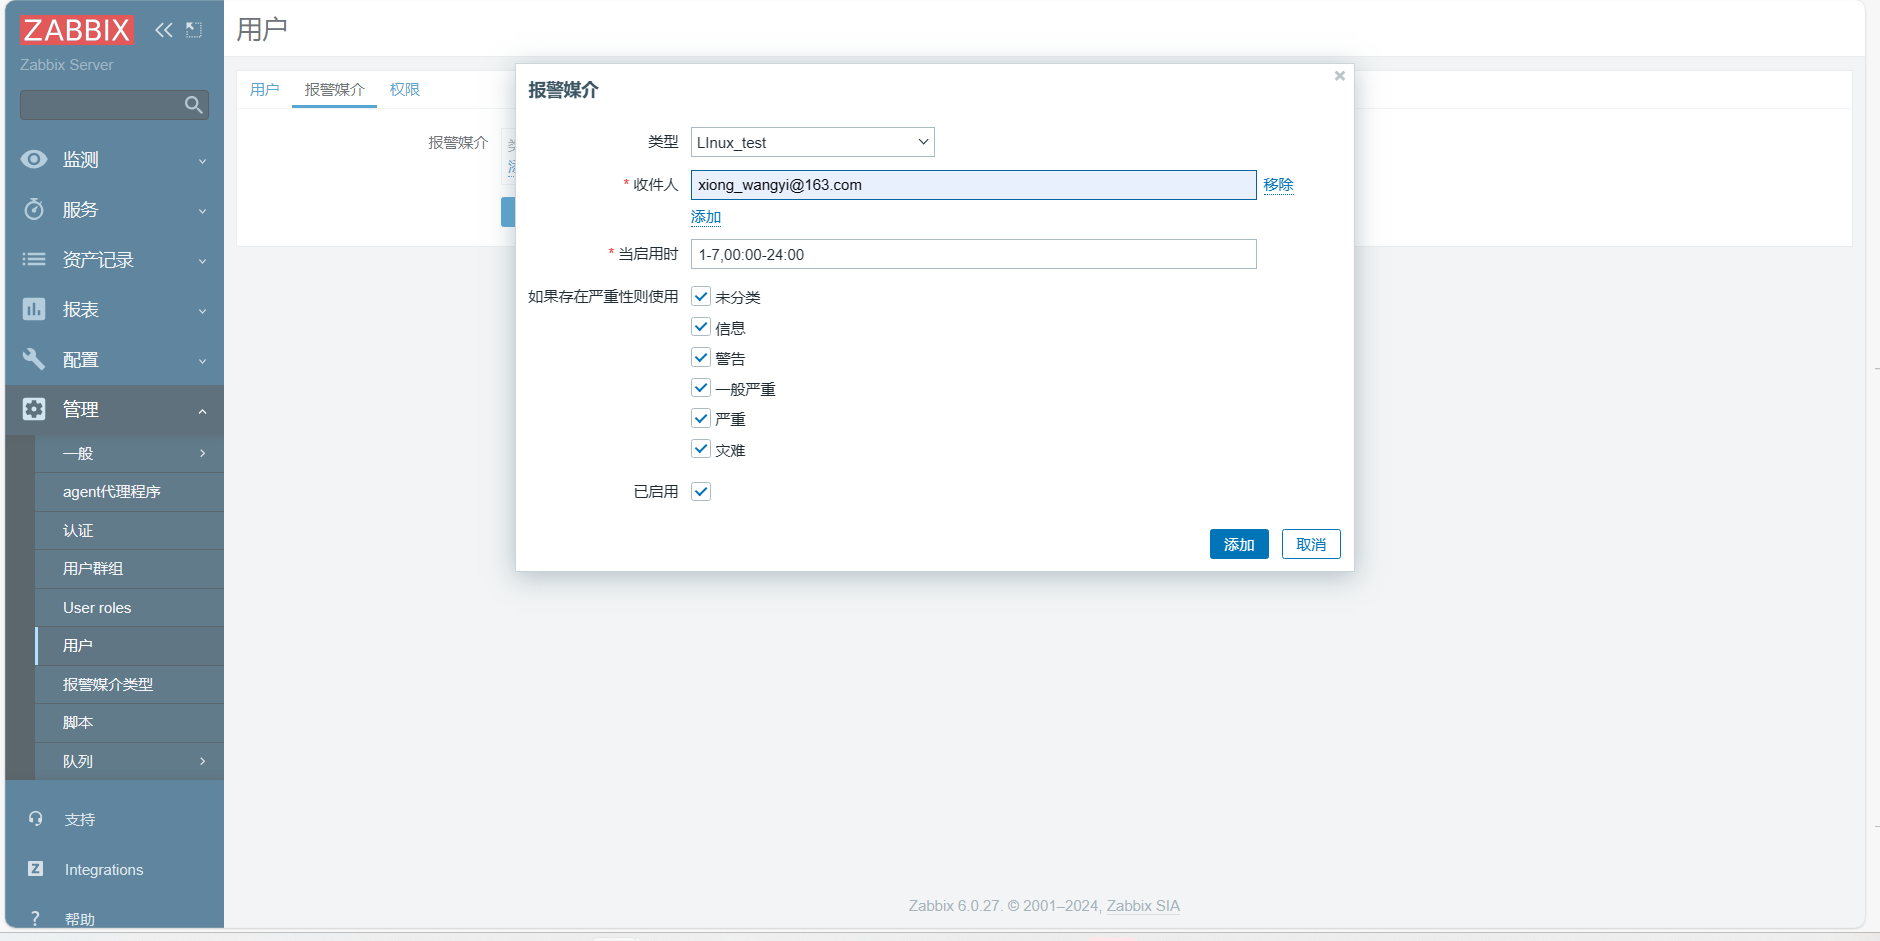Uncheck the 信息 severity checkbox

coord(701,327)
